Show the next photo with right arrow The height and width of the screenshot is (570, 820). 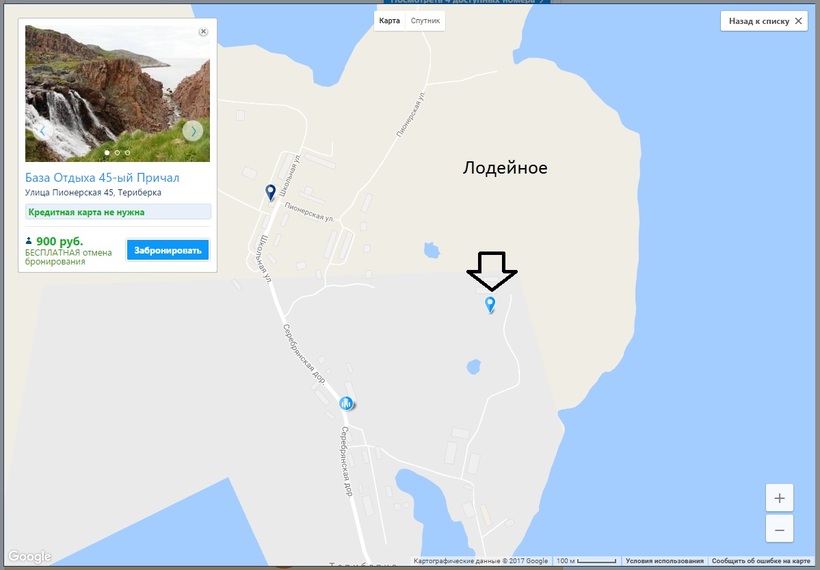[x=193, y=131]
